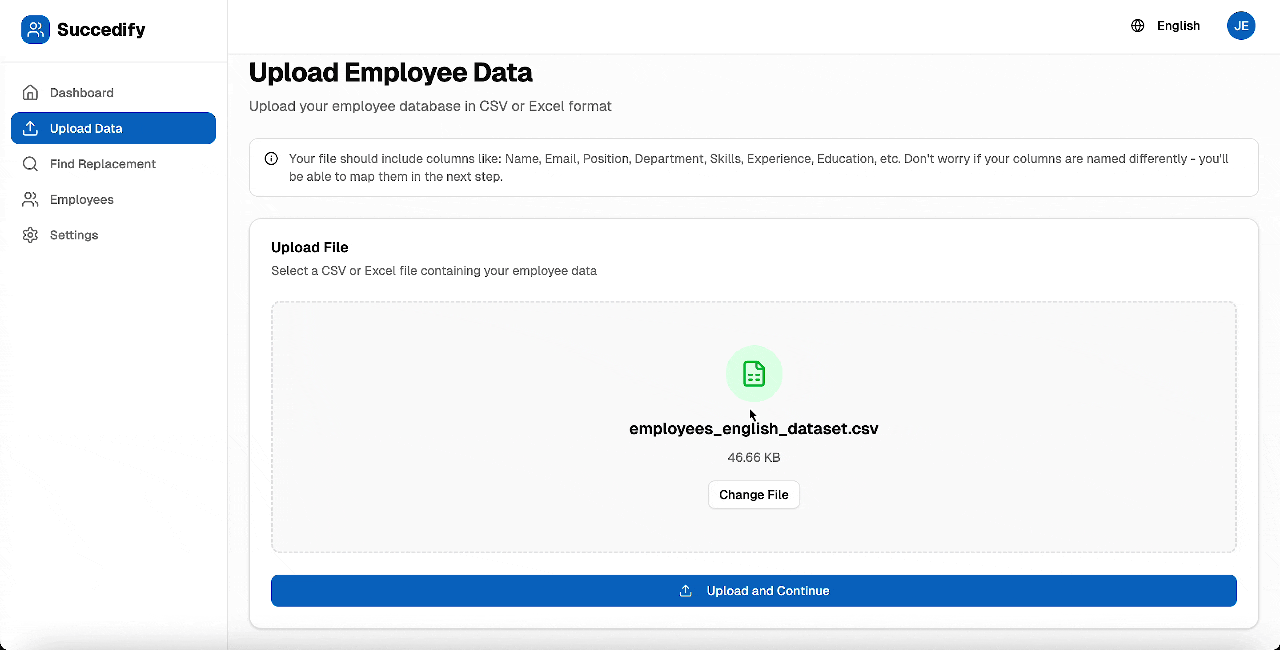Viewport: 1280px width, 650px height.
Task: Click the Find Replacement magnifier icon
Action: (30, 164)
